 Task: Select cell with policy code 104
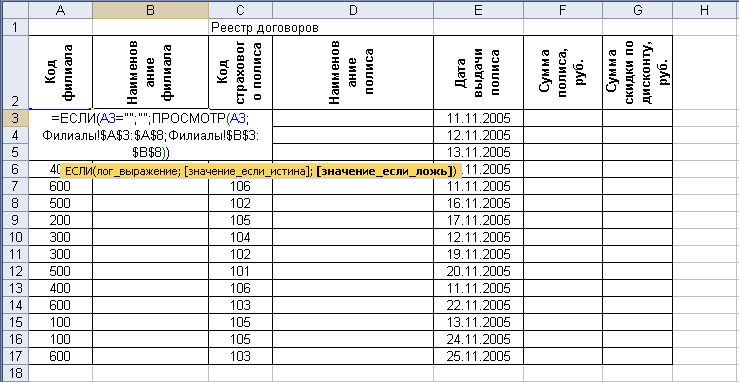click(x=240, y=237)
